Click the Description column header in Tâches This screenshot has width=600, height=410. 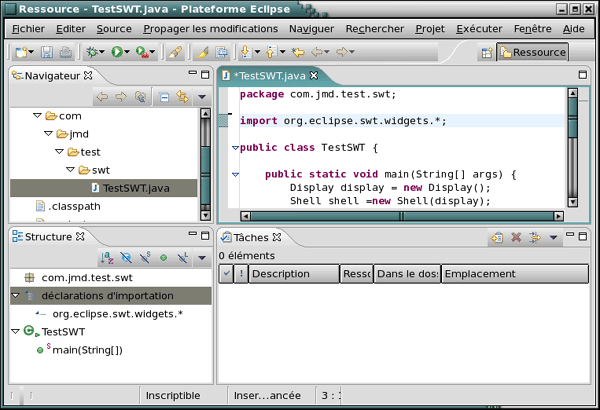pos(294,273)
